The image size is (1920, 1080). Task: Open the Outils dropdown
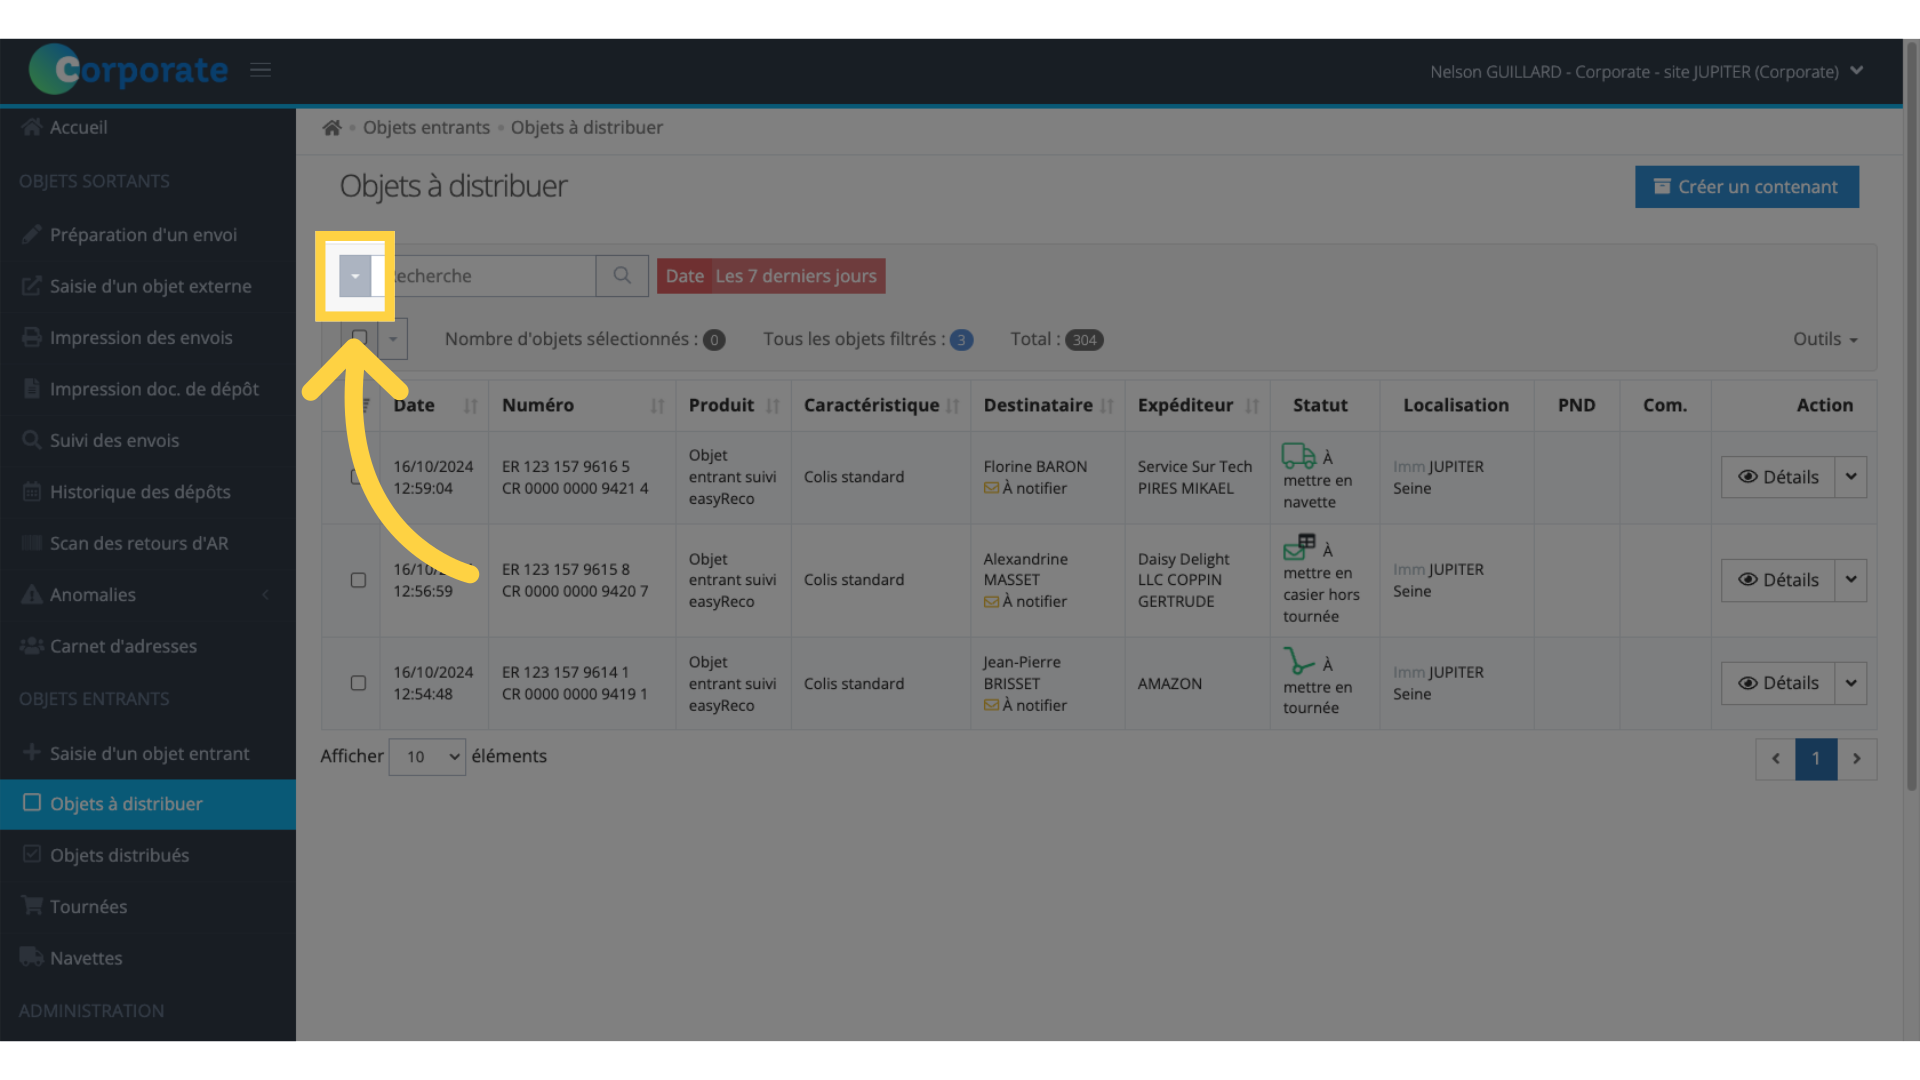[x=1825, y=339]
